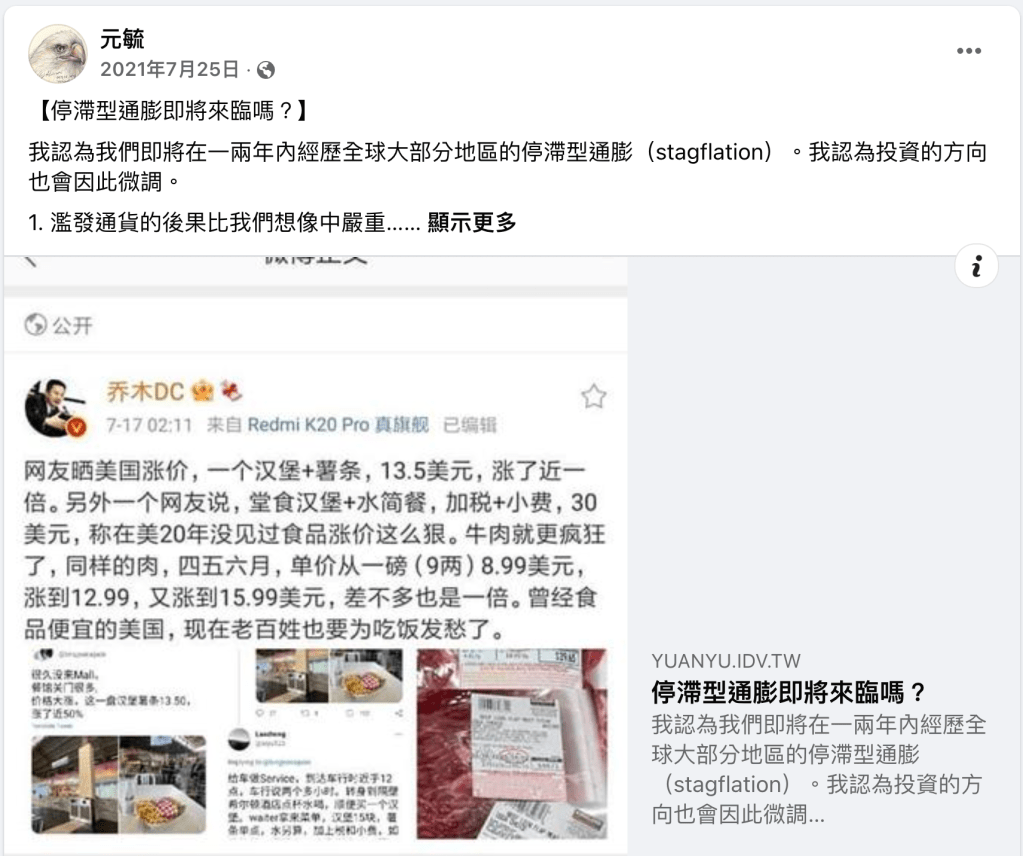Click the globe public audience icon
This screenshot has width=1023, height=856.
(x=266, y=70)
